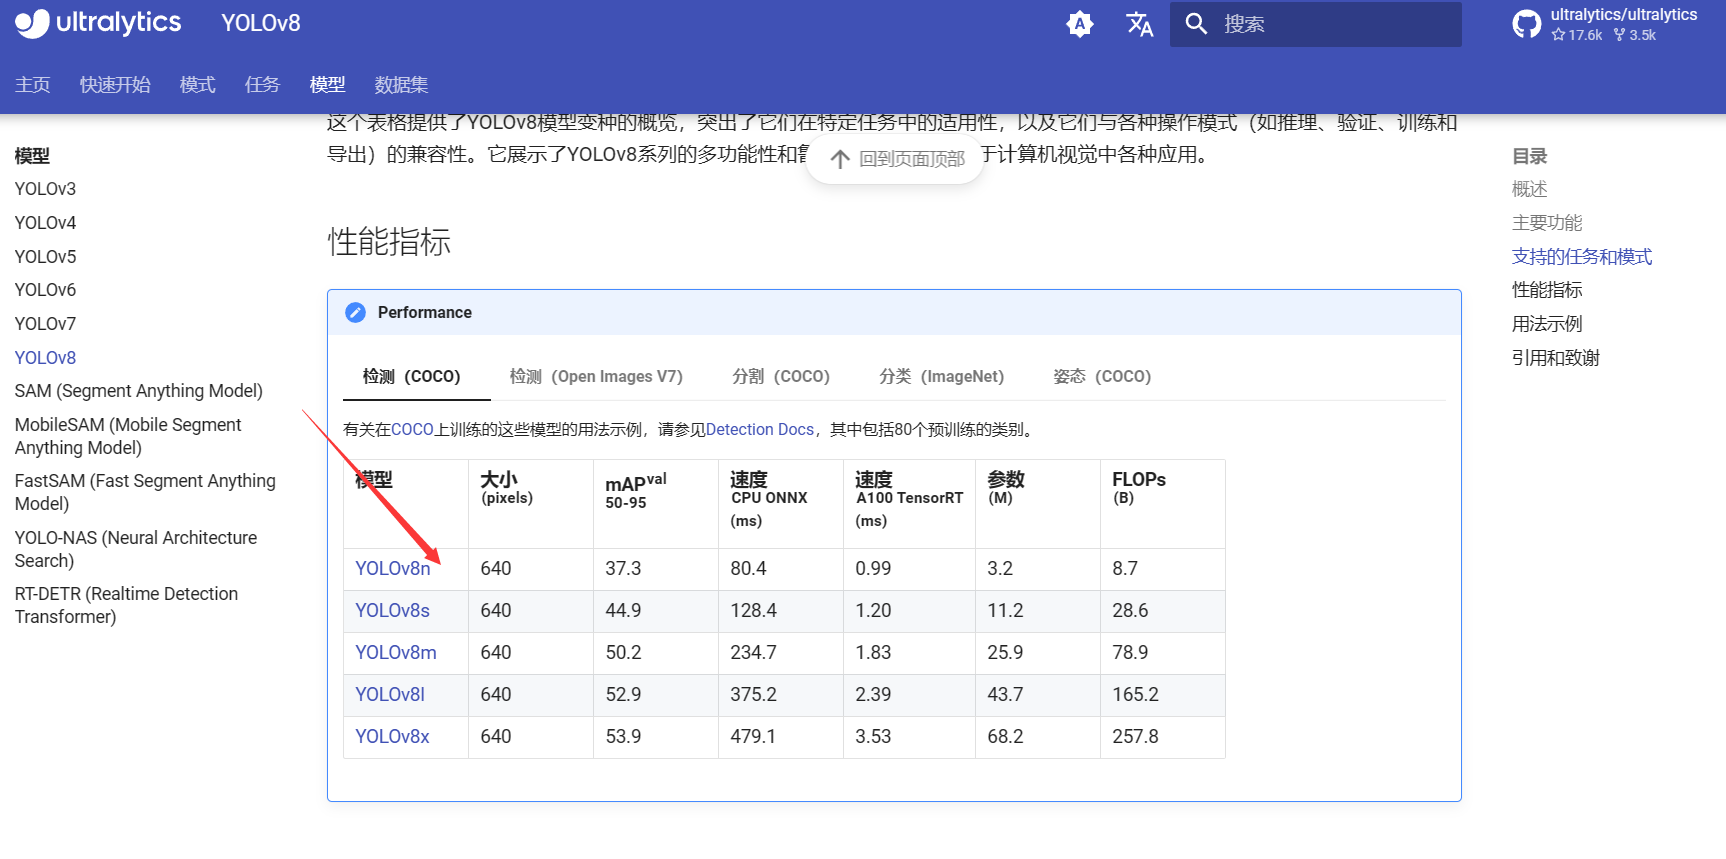Viewport: 1726px width, 859px height.
Task: Open FastSAM sidebar entry
Action: click(145, 492)
